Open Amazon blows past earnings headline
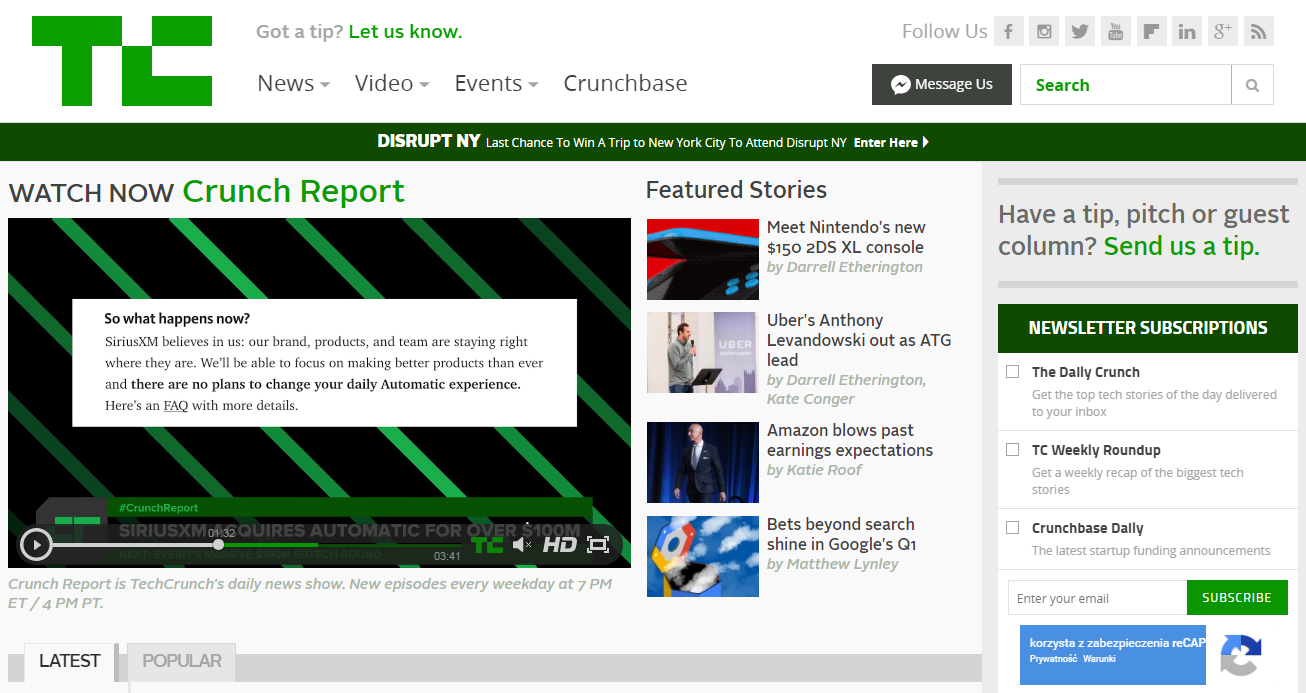 pyautogui.click(x=850, y=440)
